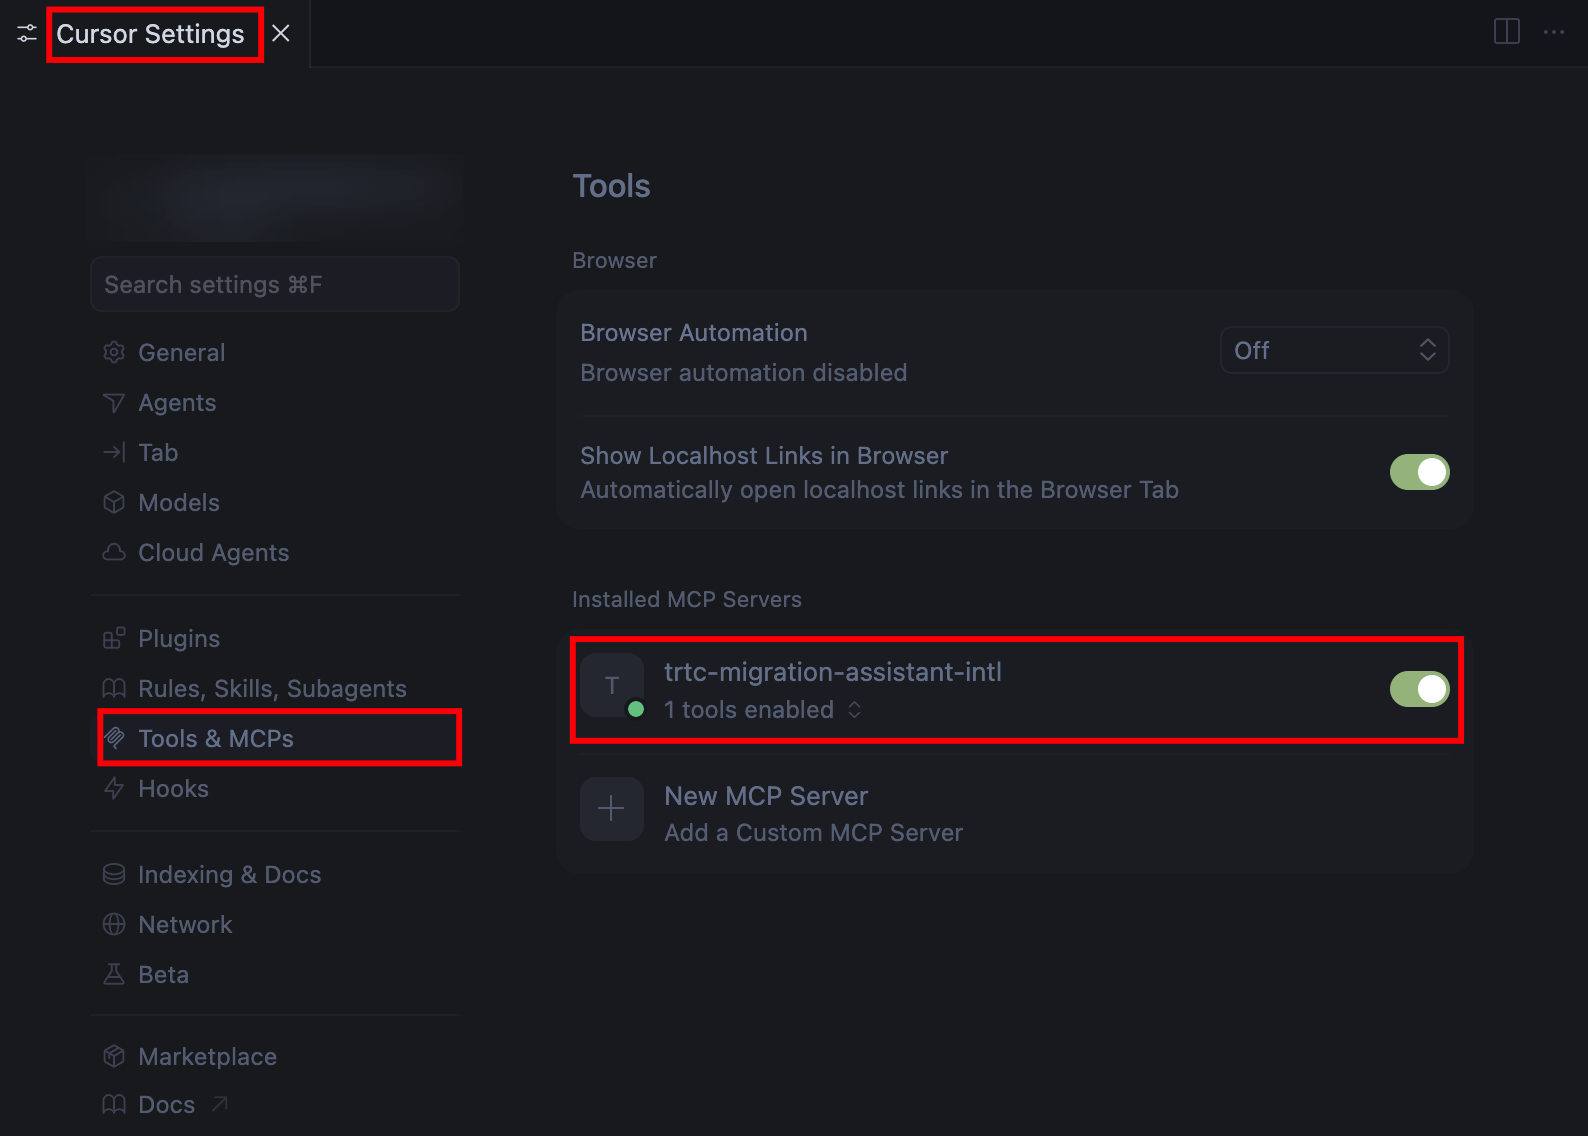Screen dimensions: 1588x1136
Task: Click the Beta flask icon
Action: tap(114, 974)
